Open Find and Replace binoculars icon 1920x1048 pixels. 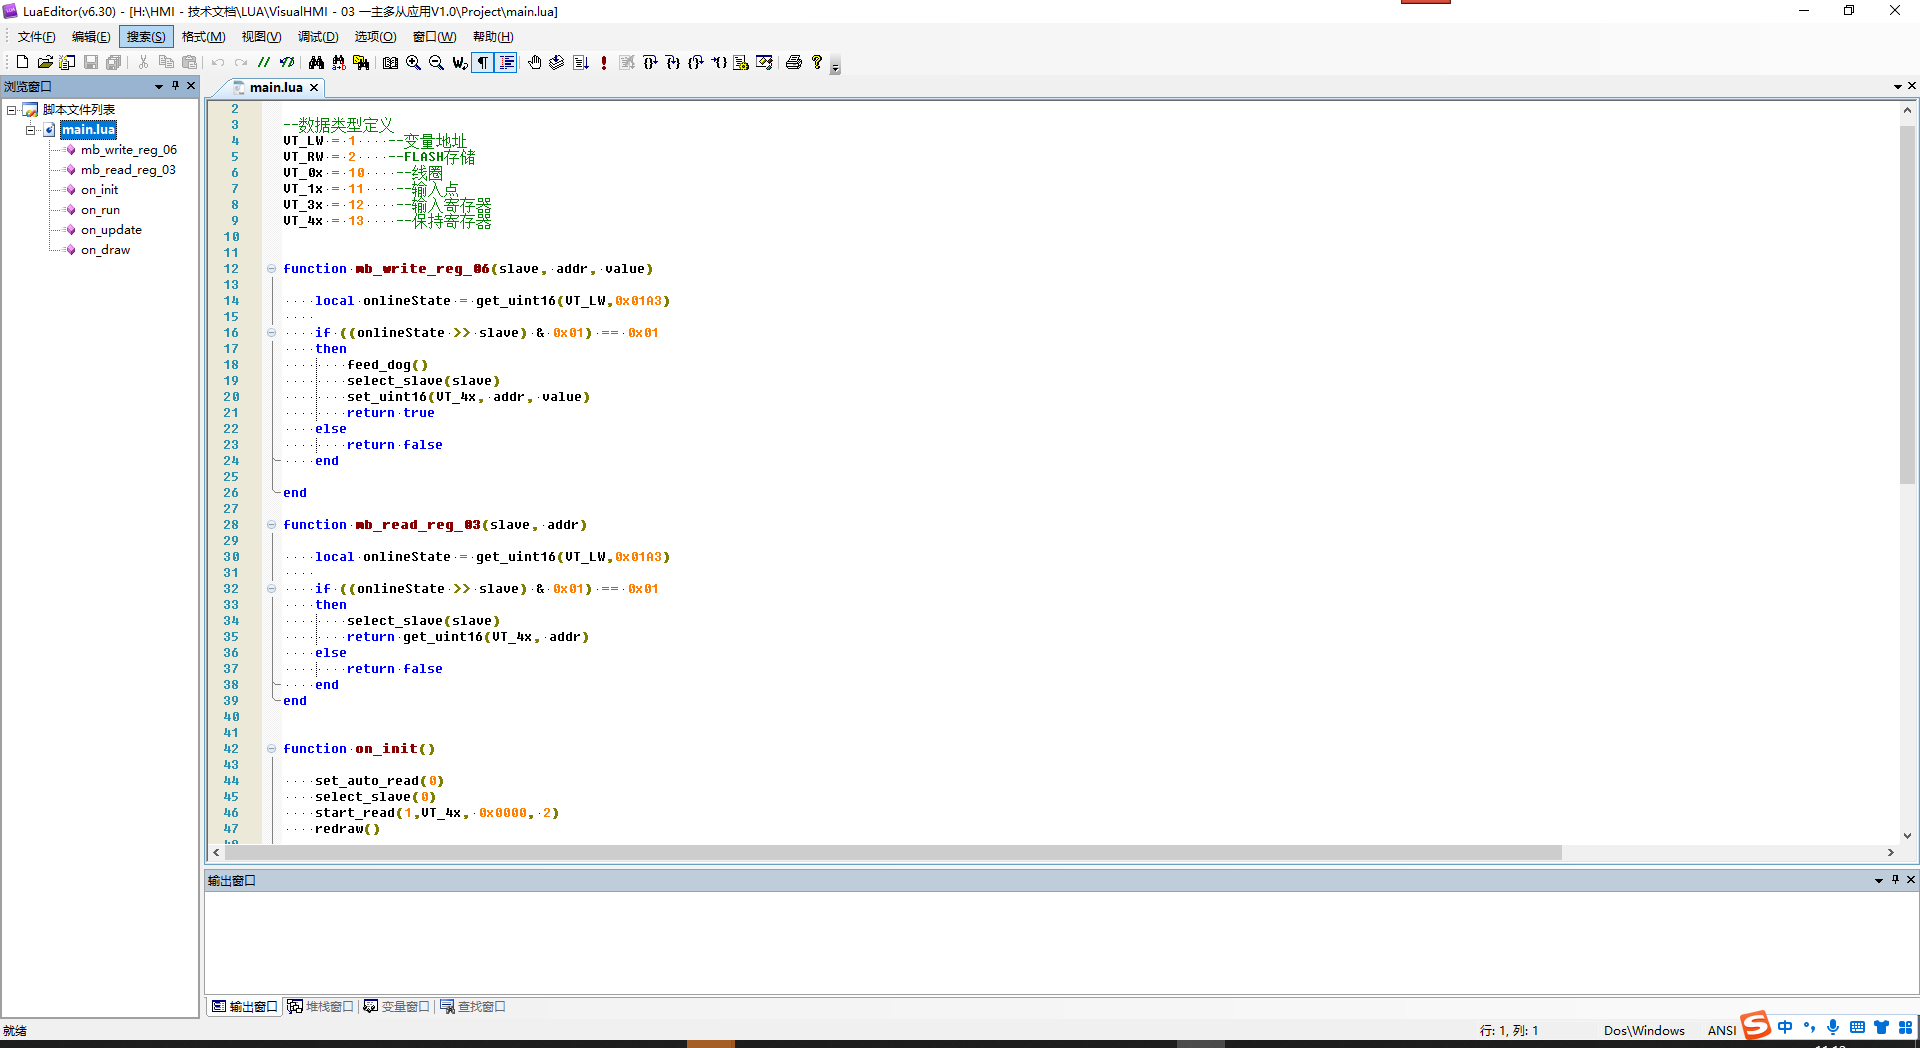click(339, 62)
